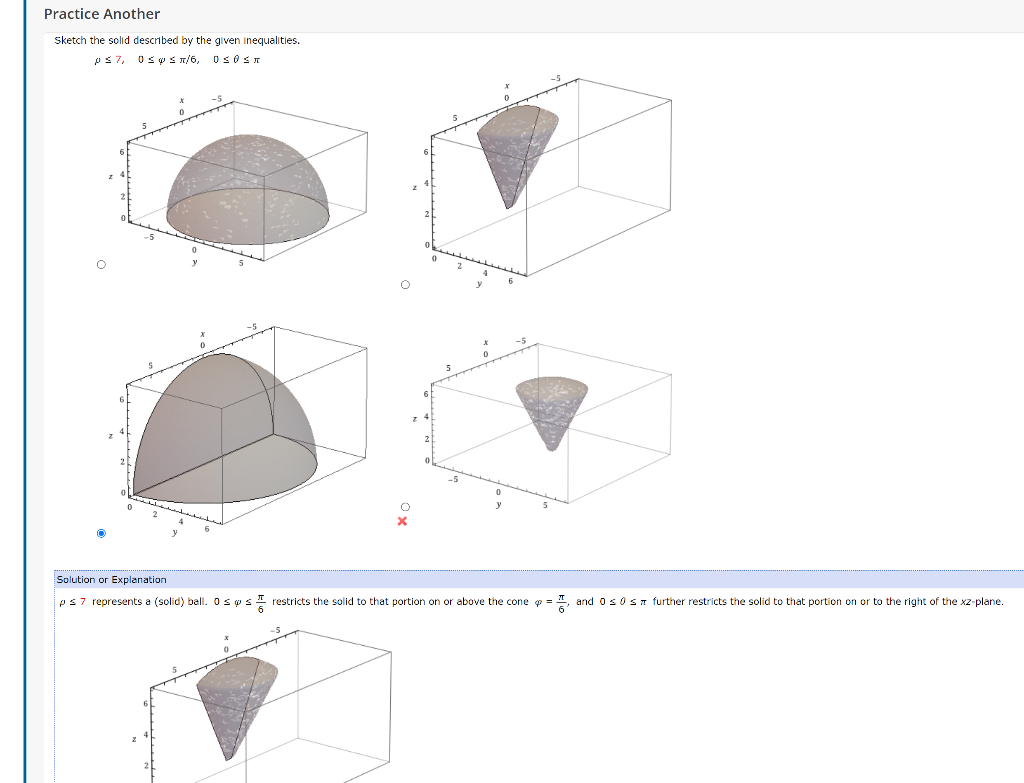Choose the quarter-sphere graph radio button
1024x783 pixels.
click(x=101, y=534)
